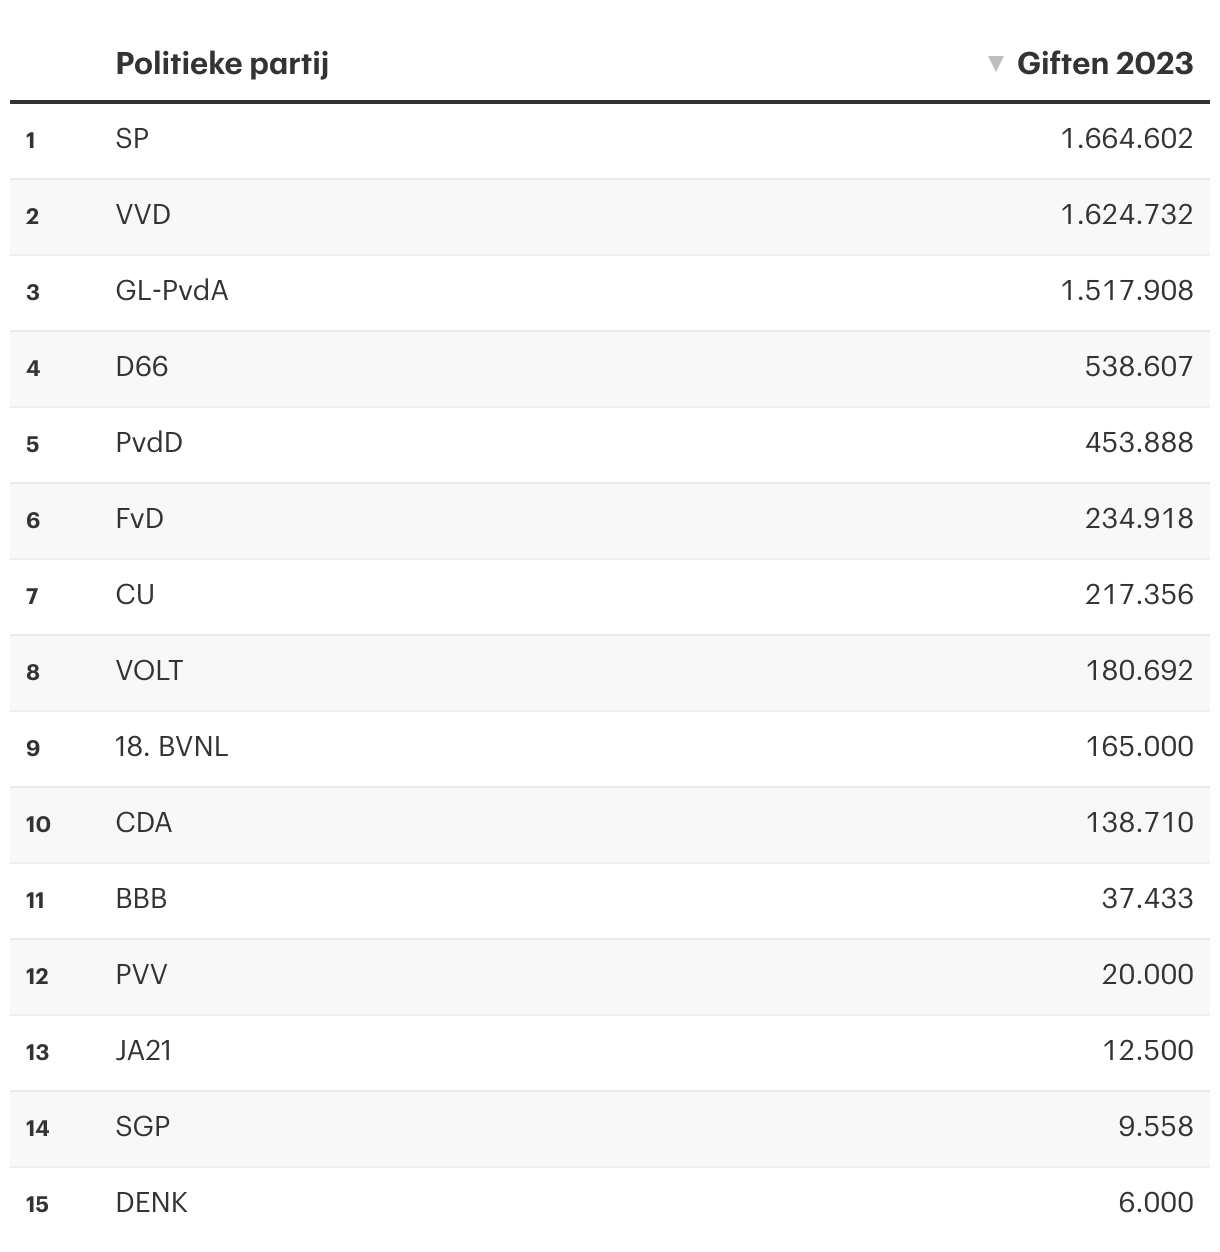Select the CDA party name
This screenshot has height=1252, width=1220.
click(144, 823)
